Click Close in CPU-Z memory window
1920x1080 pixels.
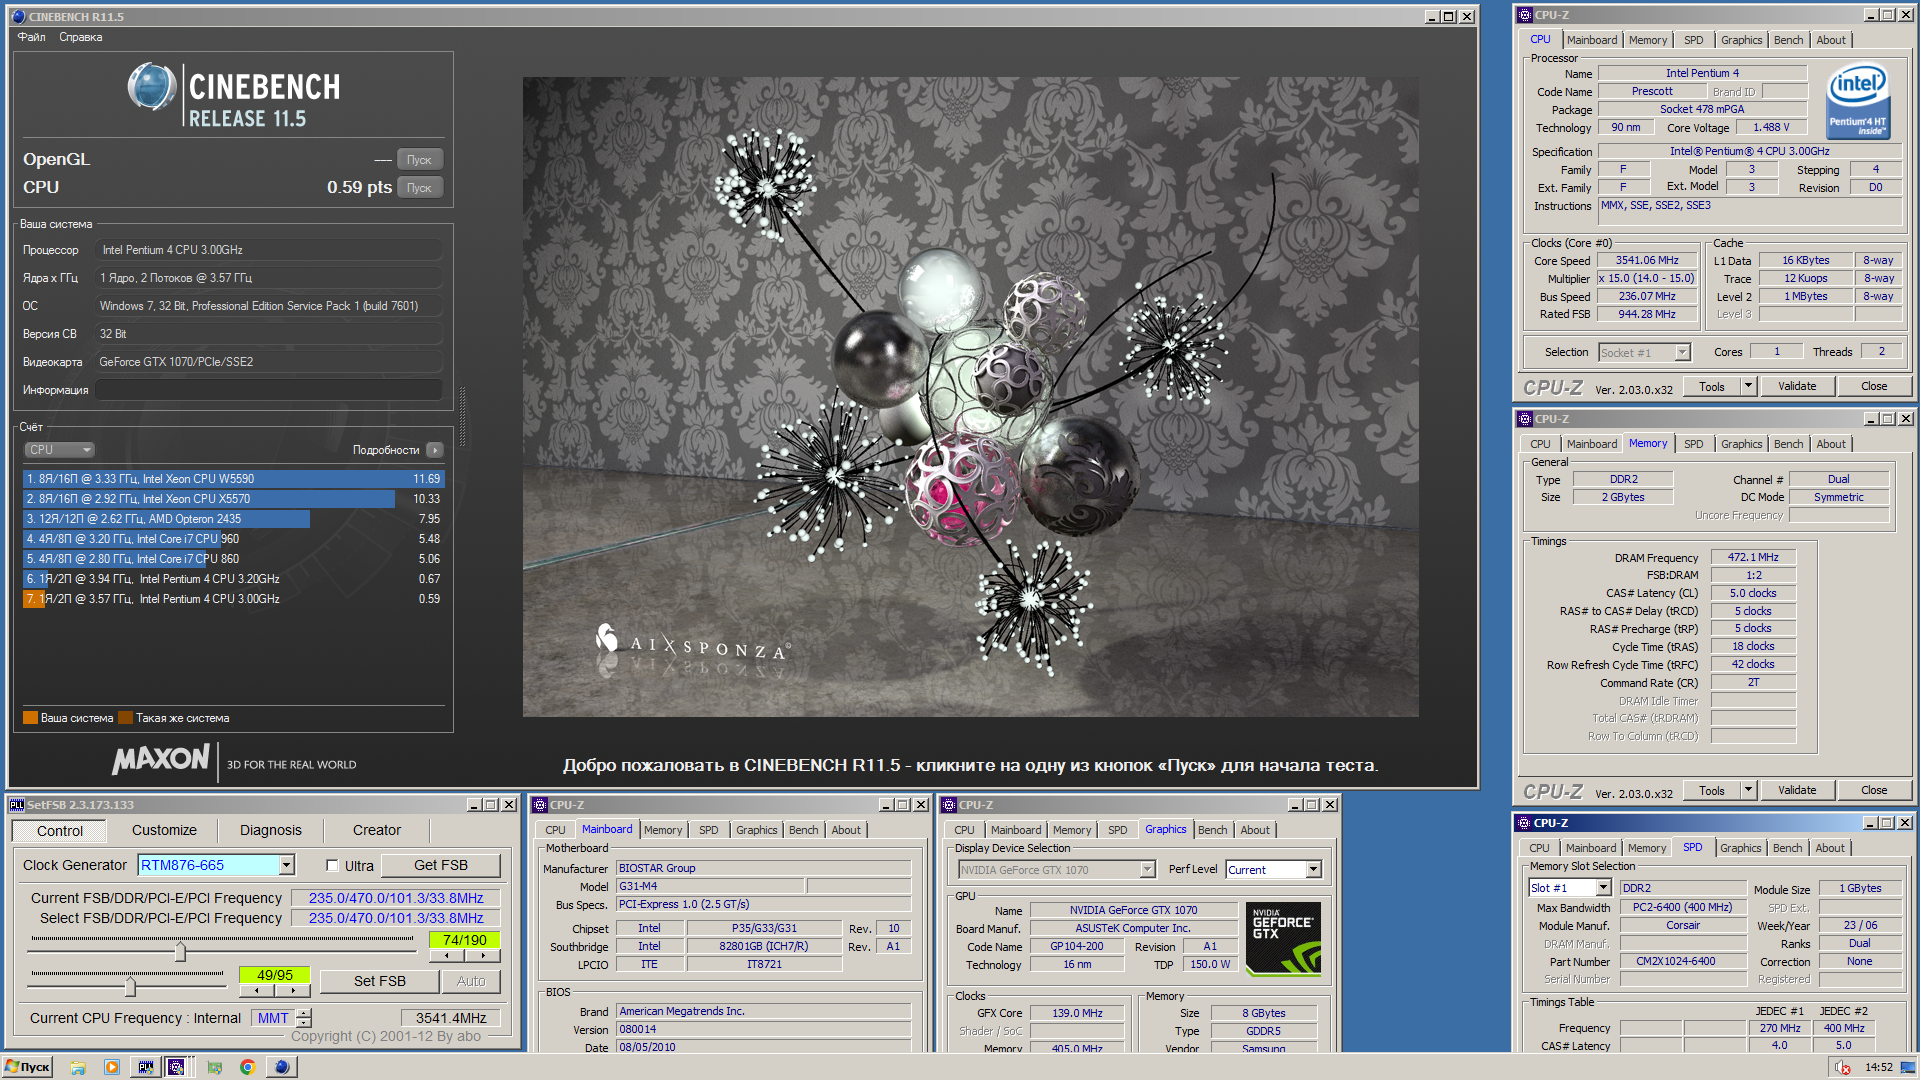(x=1874, y=790)
